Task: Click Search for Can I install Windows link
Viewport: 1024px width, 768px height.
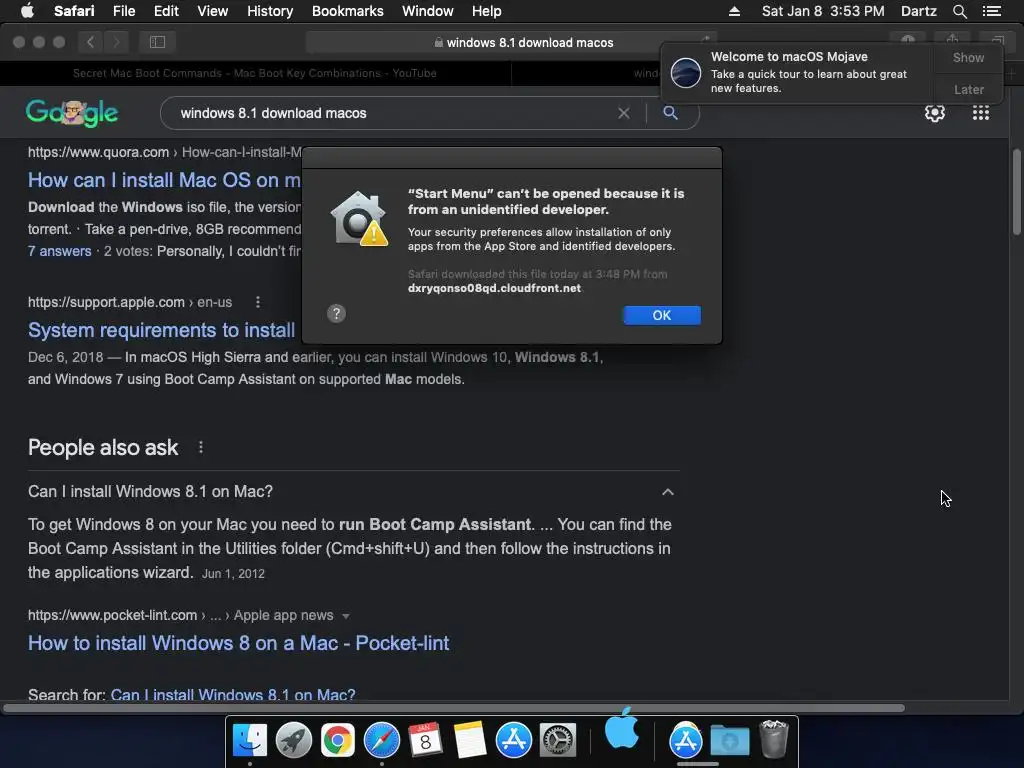Action: [233, 695]
